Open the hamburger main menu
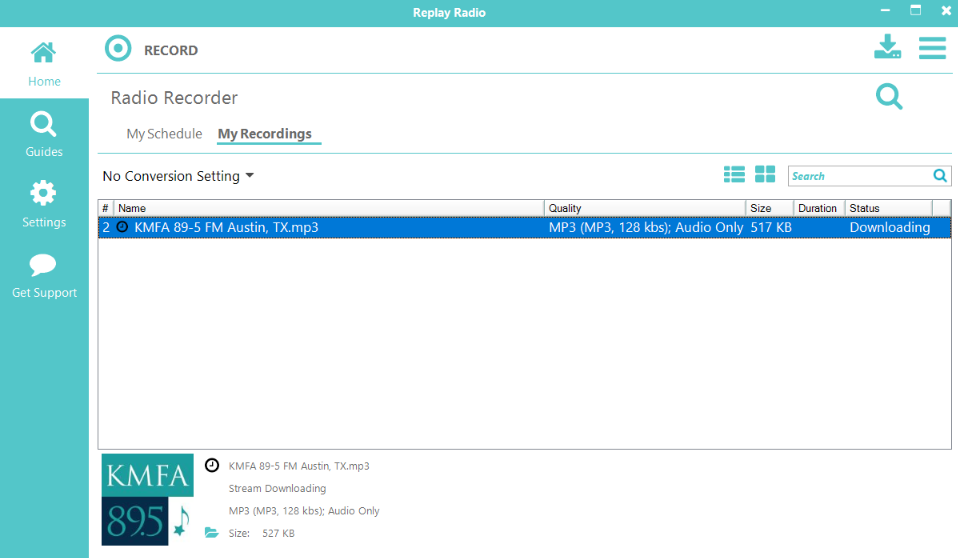The width and height of the screenshot is (958, 558). click(932, 48)
